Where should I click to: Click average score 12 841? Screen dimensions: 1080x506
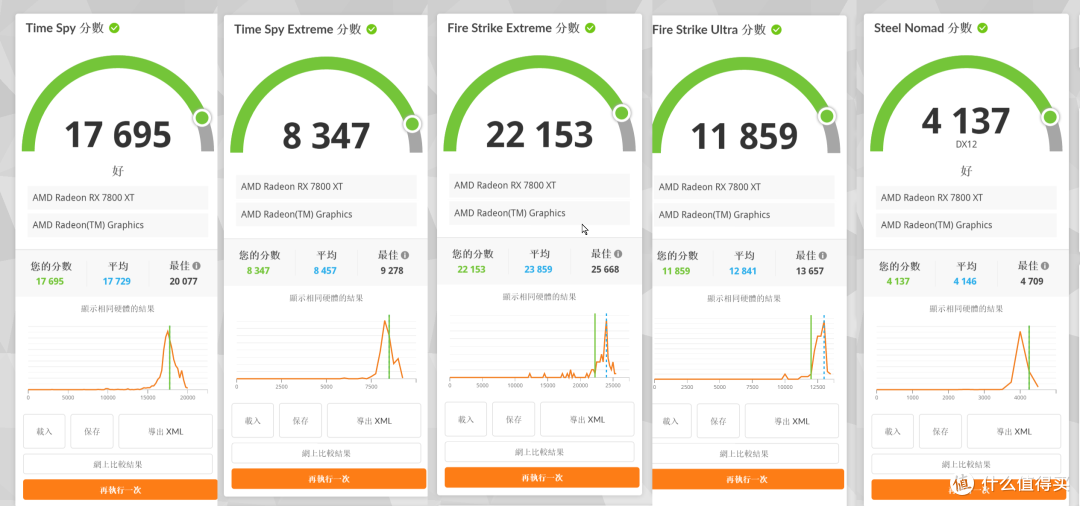pyautogui.click(x=742, y=271)
